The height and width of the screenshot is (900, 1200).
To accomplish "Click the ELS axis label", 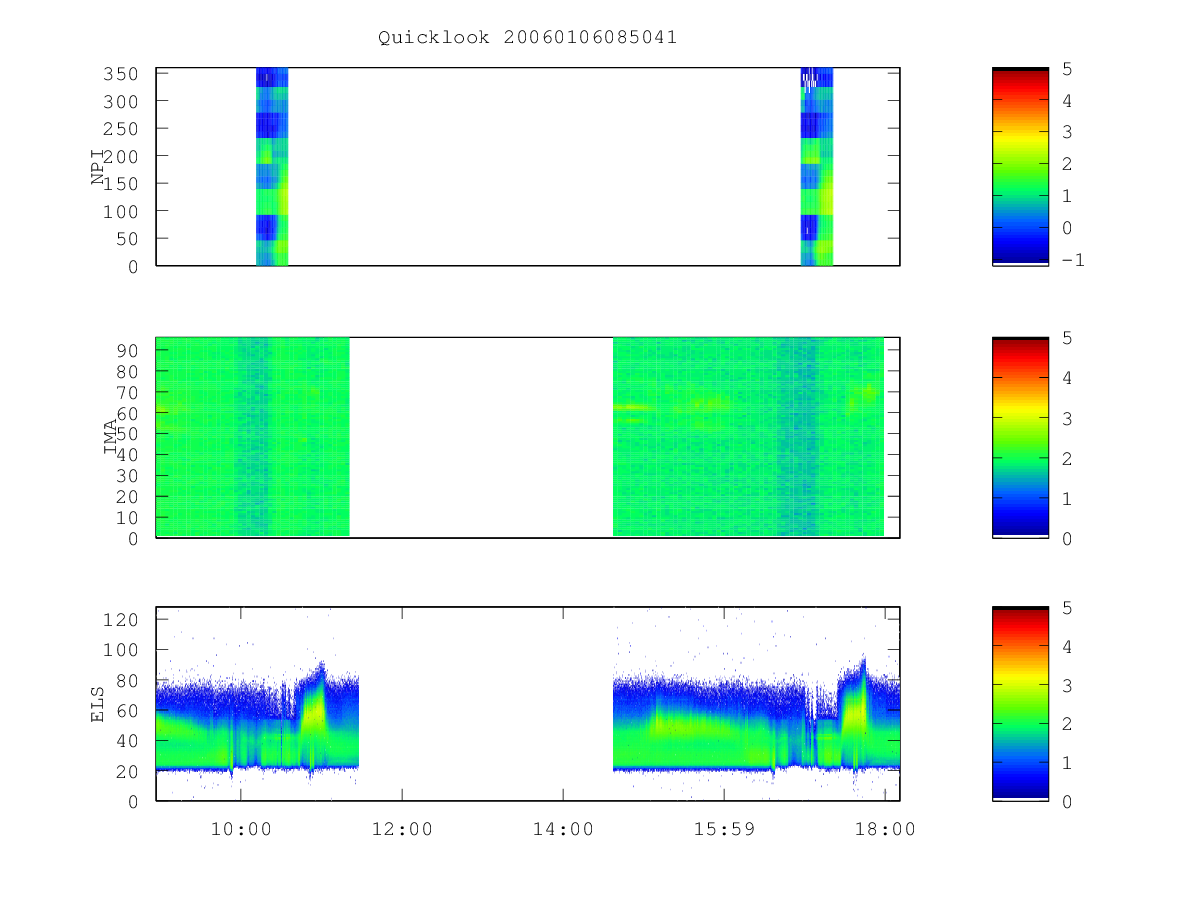I will (x=99, y=703).
